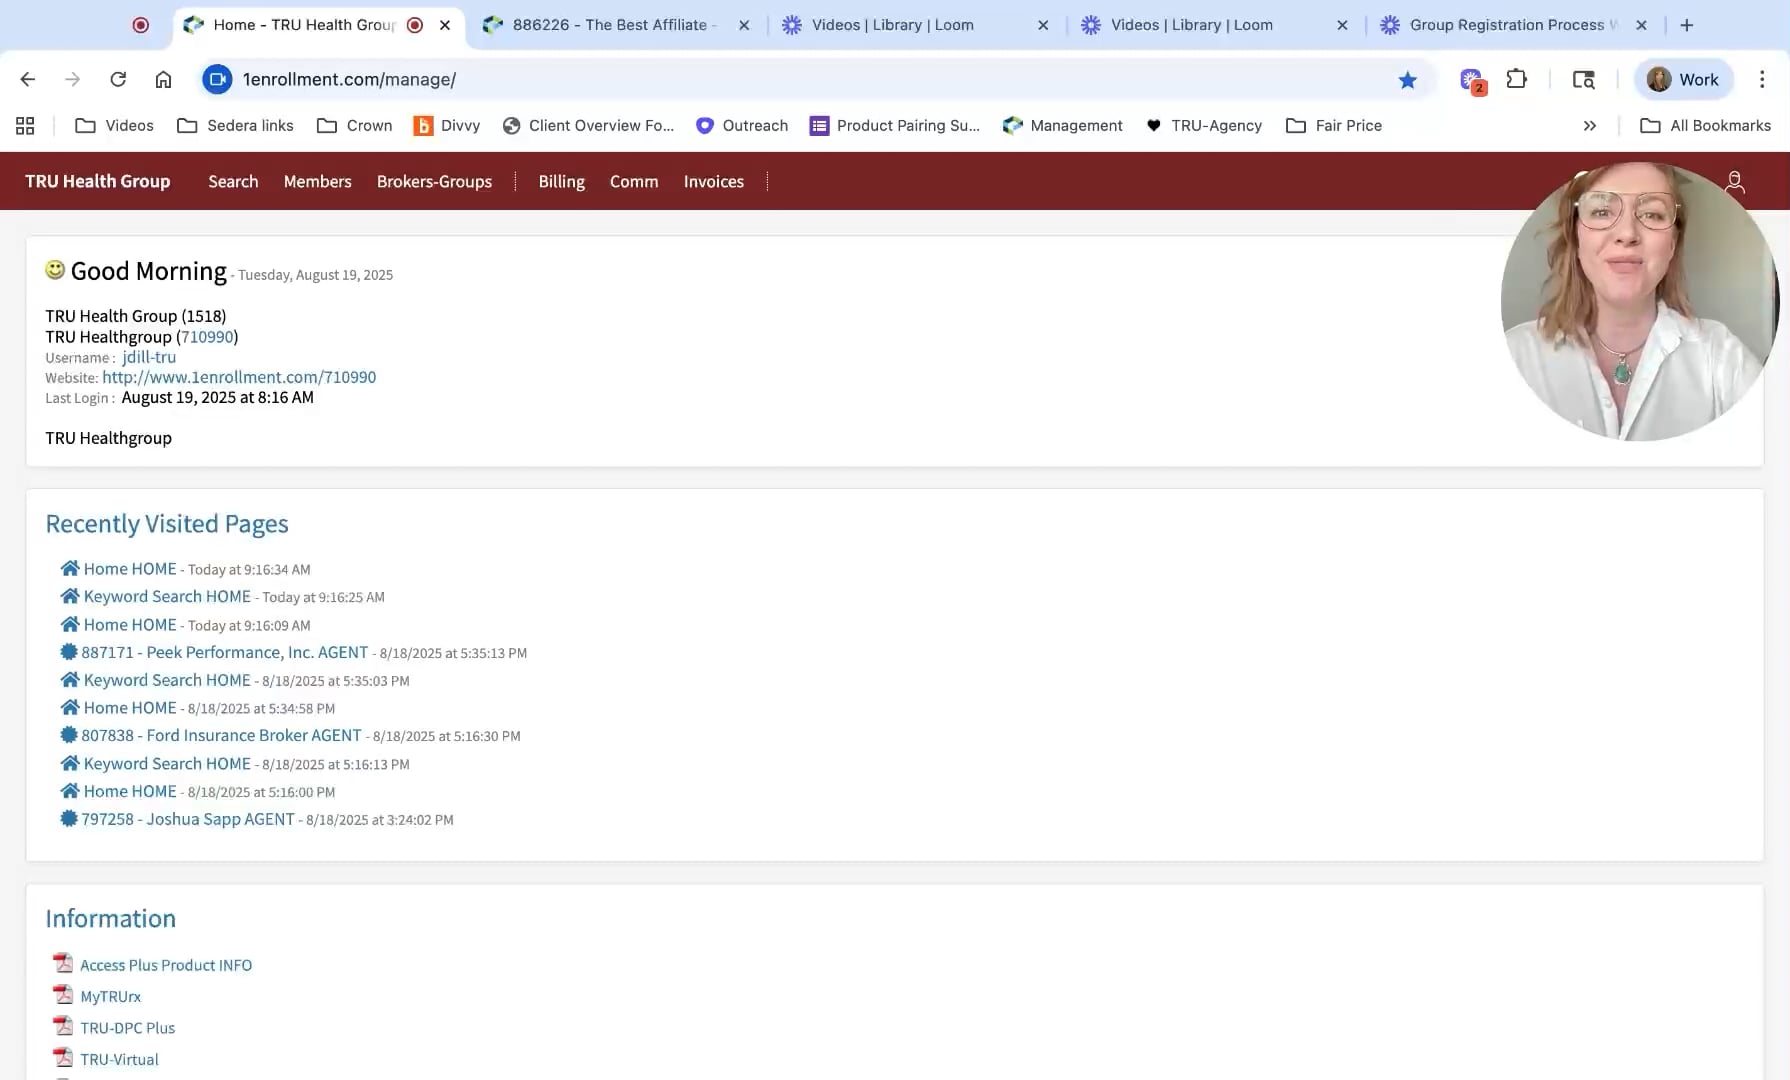Open the Billing menu
This screenshot has height=1080, width=1790.
tap(561, 181)
